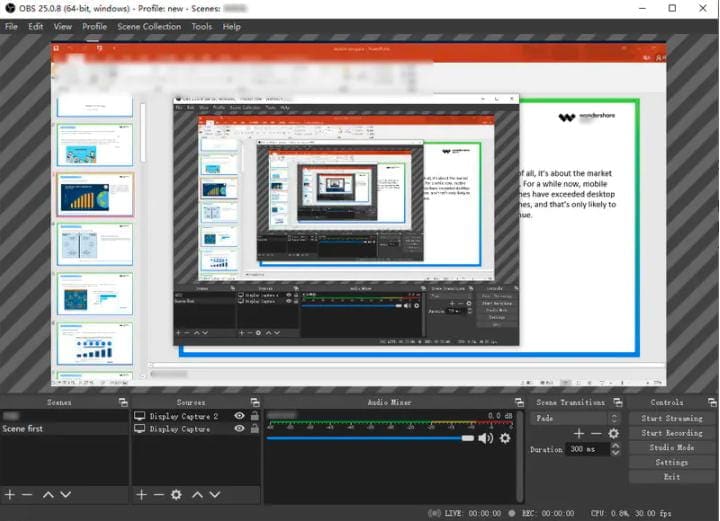This screenshot has height=521, width=720.
Task: Open transition properties gear icon
Action: [613, 433]
